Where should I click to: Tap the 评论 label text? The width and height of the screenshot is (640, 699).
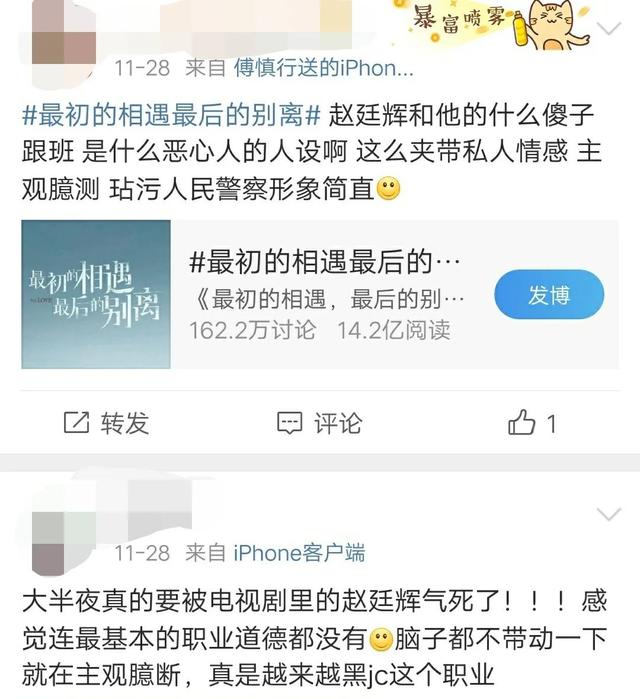coord(338,423)
